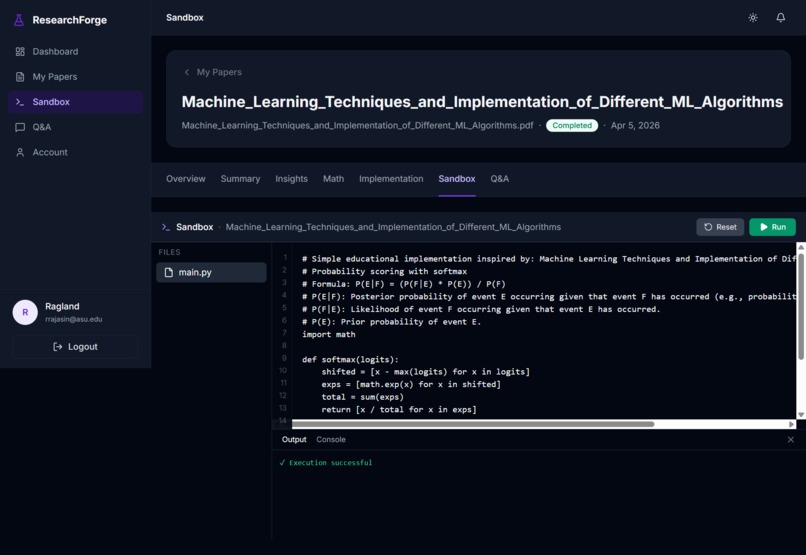Switch to the Q&A paper tab
Viewport: 806px width, 555px height.
[499, 179]
